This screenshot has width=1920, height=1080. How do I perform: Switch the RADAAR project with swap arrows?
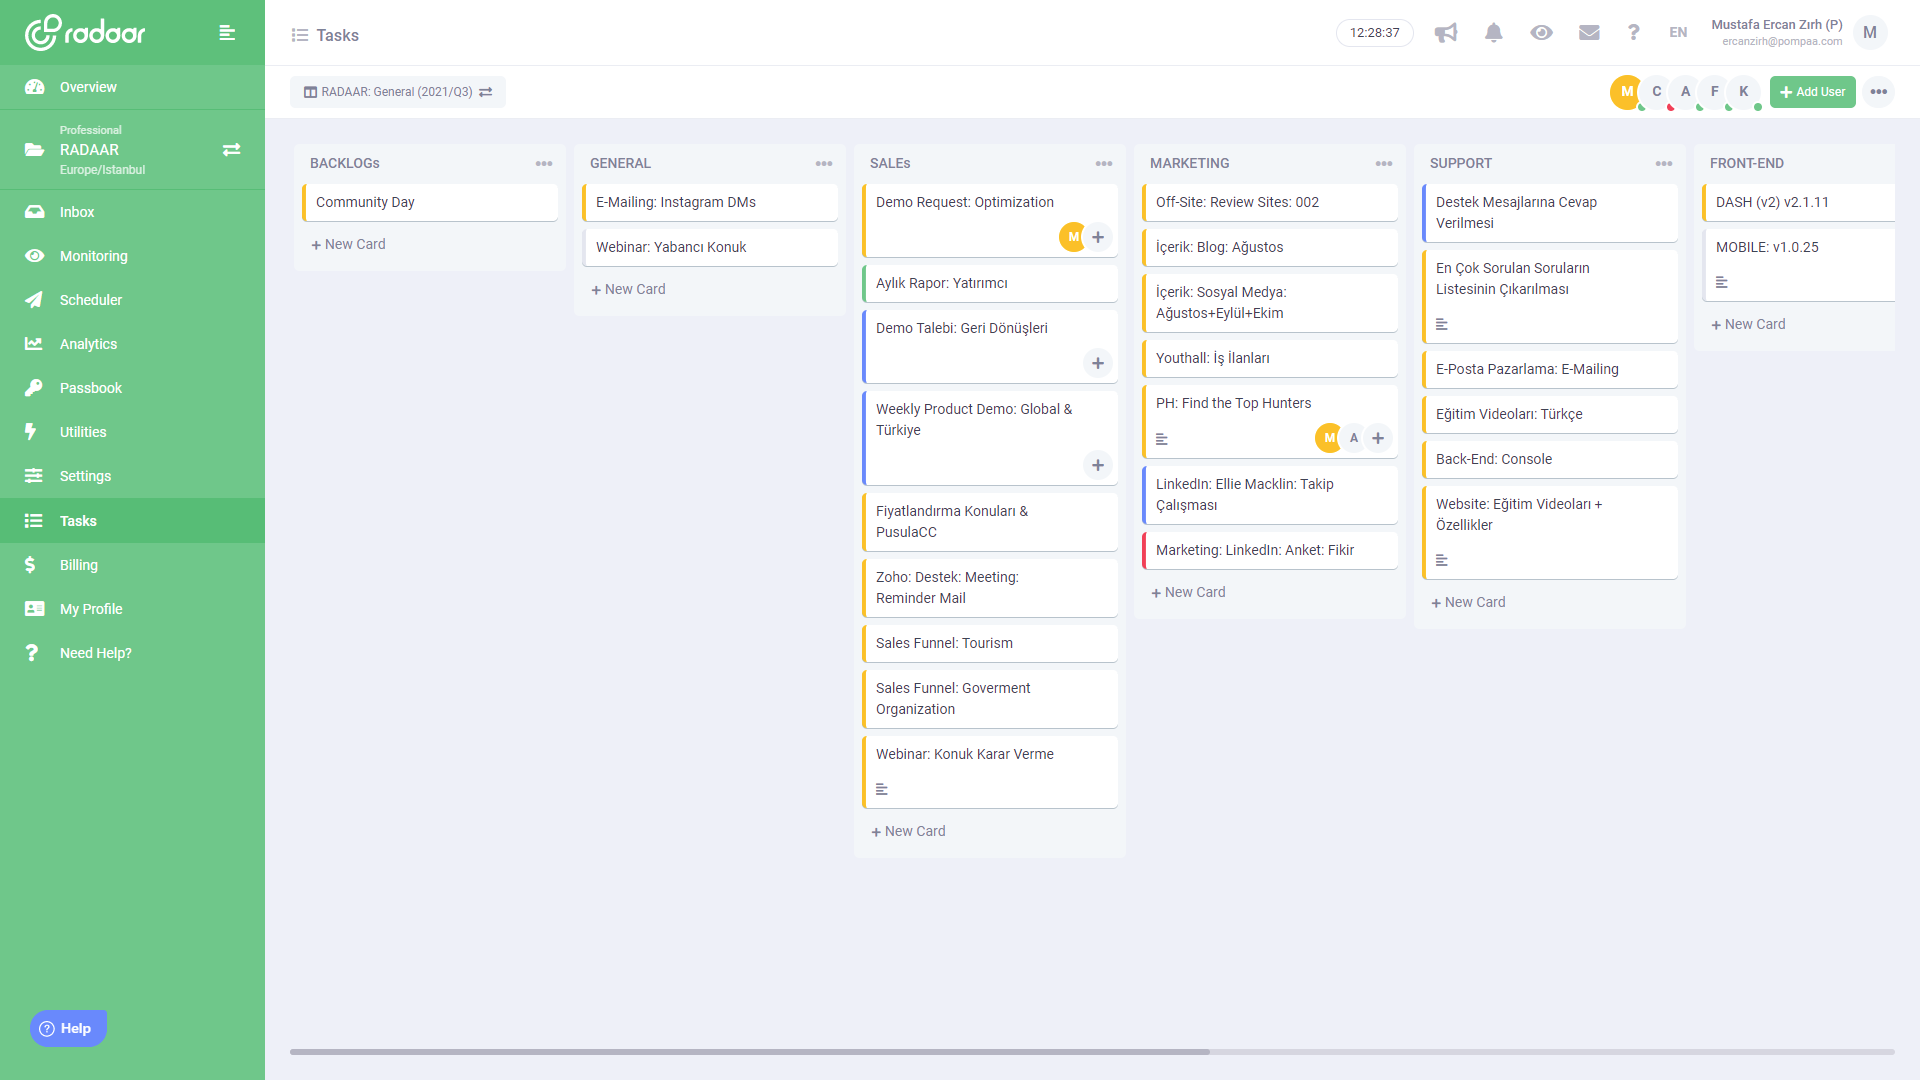(x=231, y=150)
